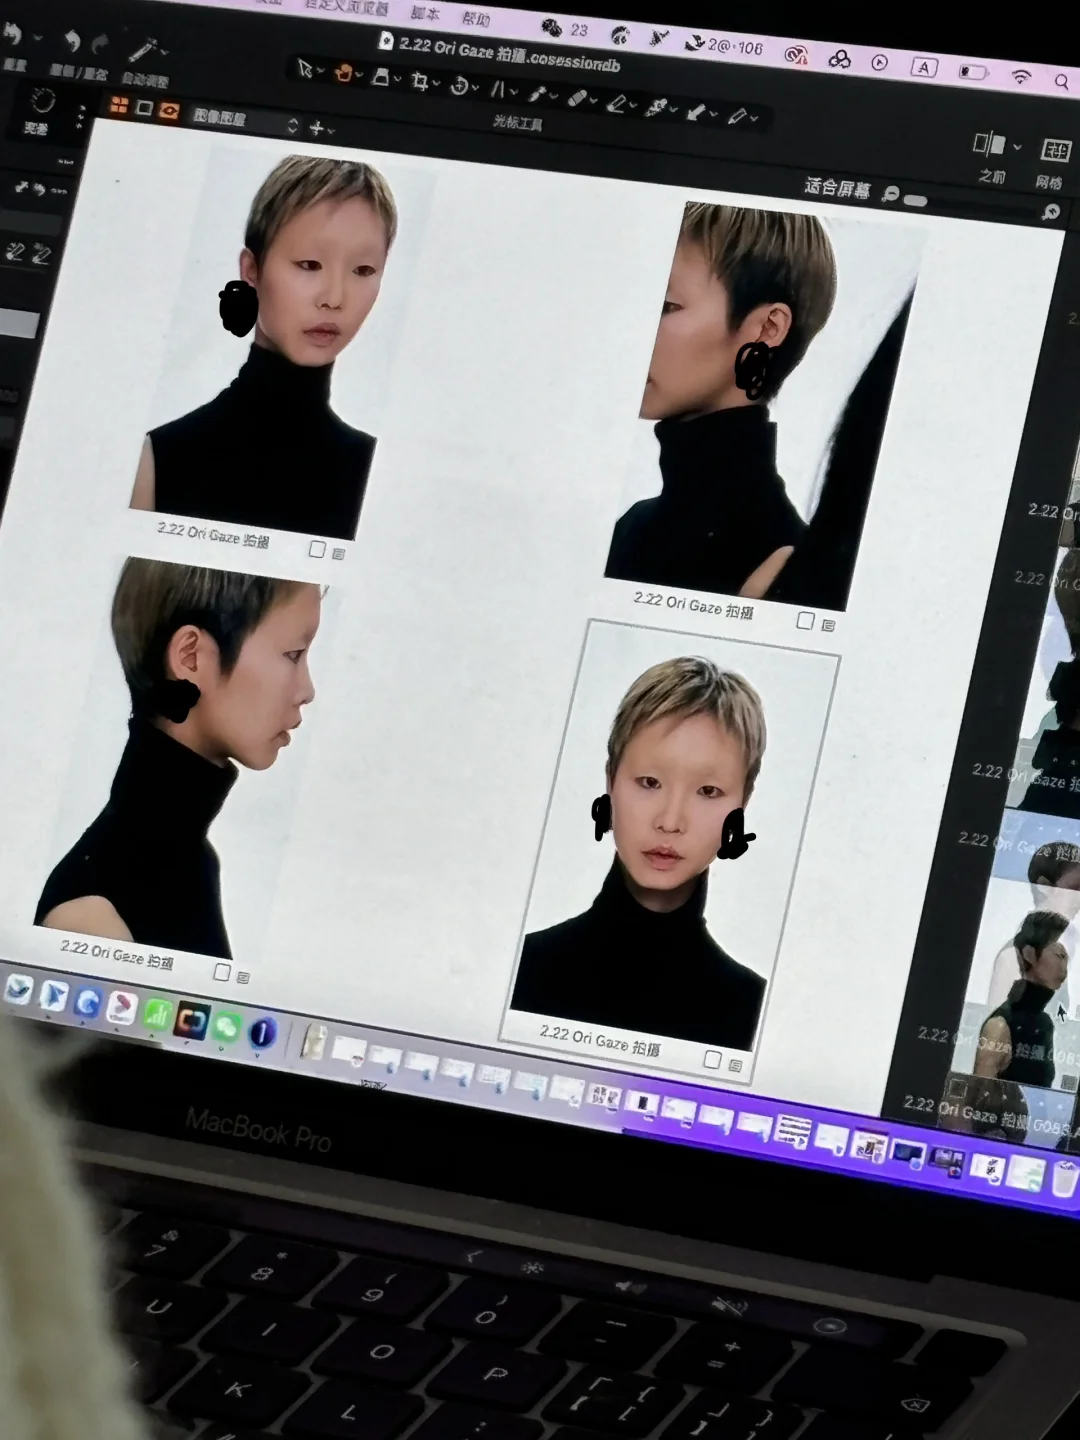Viewport: 1080px width, 1440px height.
Task: Click the Auto Adjust wand (自动调整)
Action: click(142, 51)
